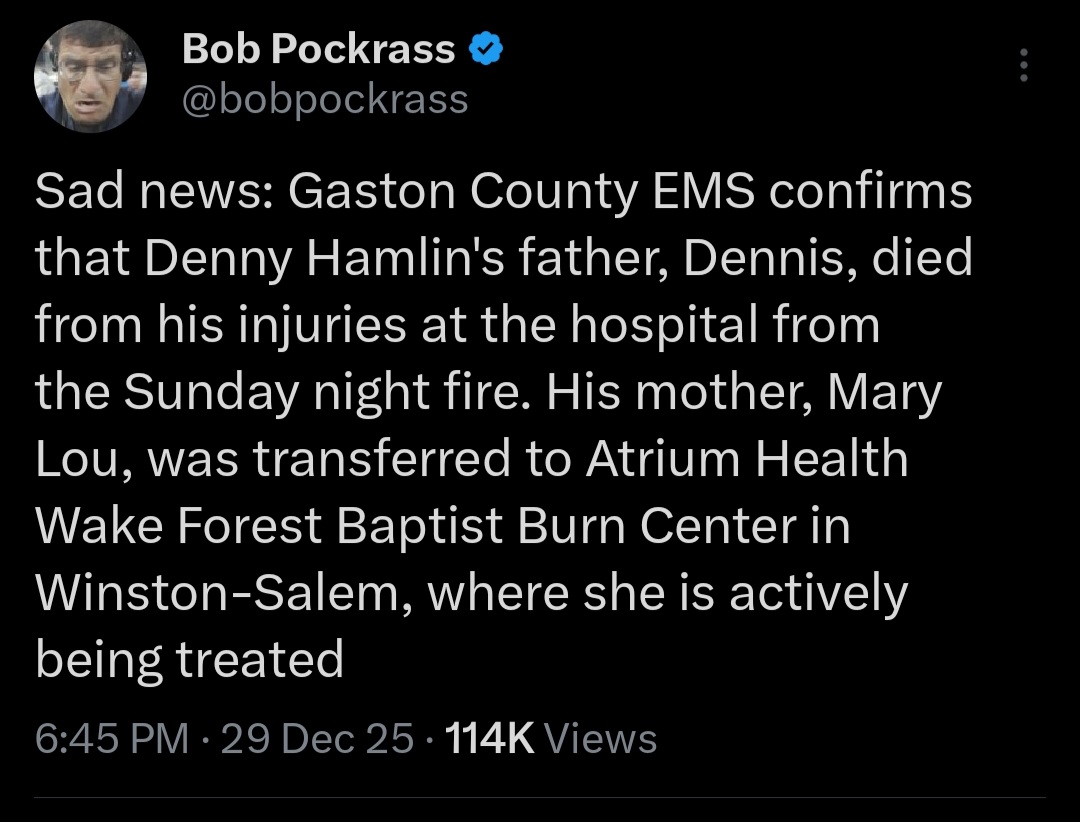The height and width of the screenshot is (822, 1080).
Task: Click the blue verified checkmark badge
Action: pos(487,50)
